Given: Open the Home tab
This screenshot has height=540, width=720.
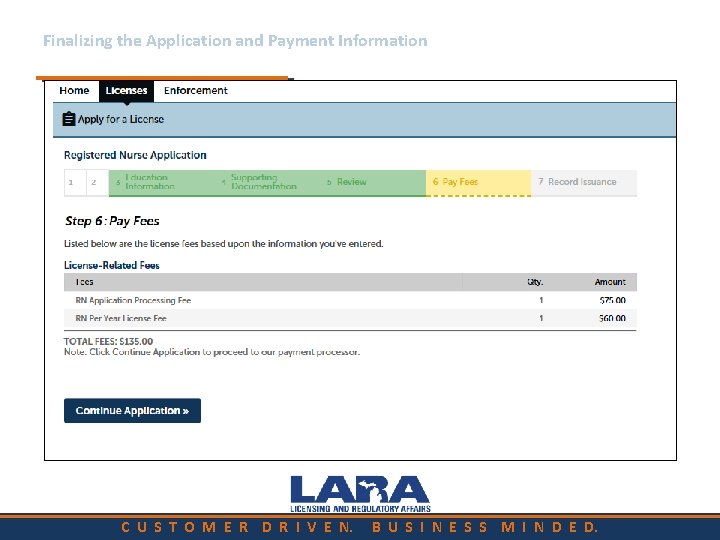Looking at the screenshot, I should 74,90.
